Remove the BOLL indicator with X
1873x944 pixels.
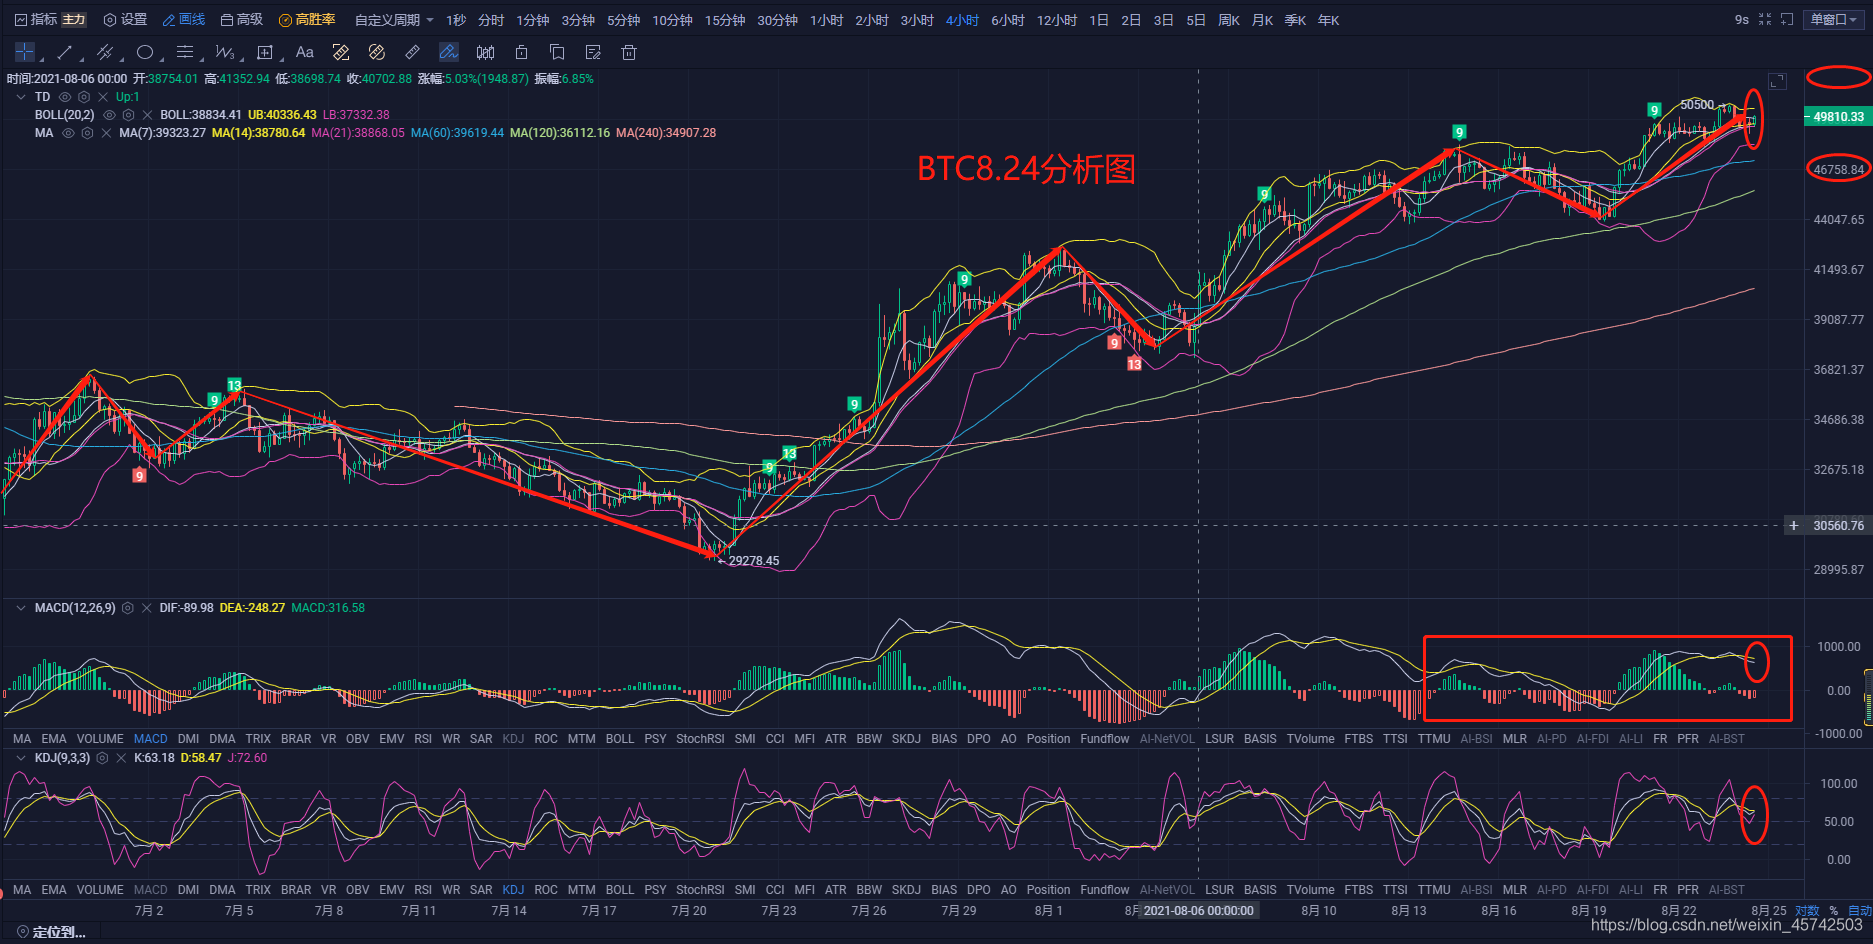(x=147, y=115)
